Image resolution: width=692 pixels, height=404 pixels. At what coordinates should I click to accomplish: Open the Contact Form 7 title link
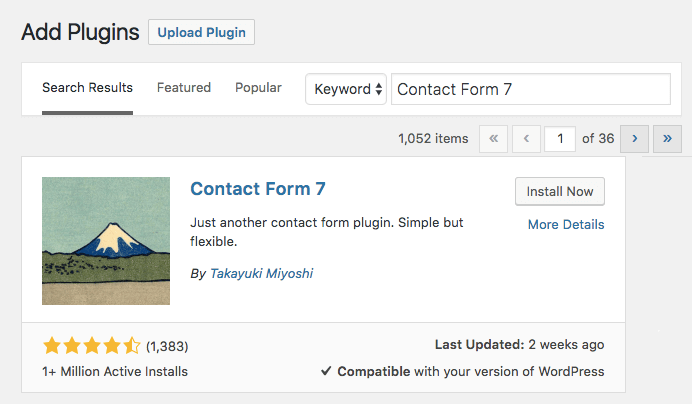point(258,189)
